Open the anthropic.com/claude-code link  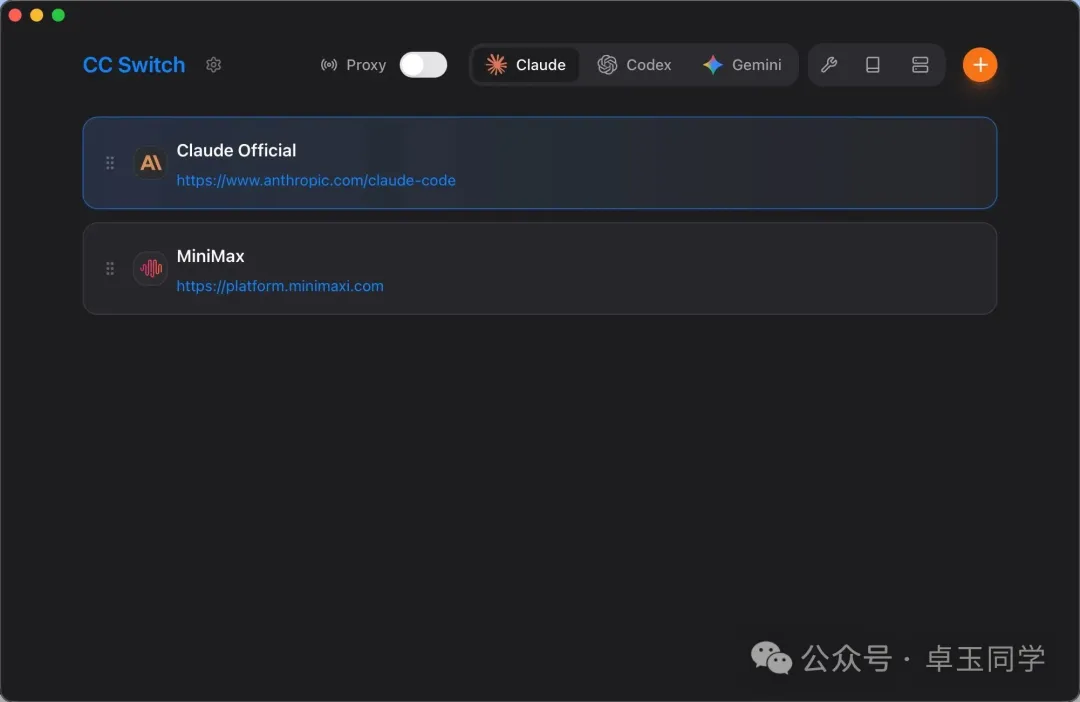click(315, 180)
